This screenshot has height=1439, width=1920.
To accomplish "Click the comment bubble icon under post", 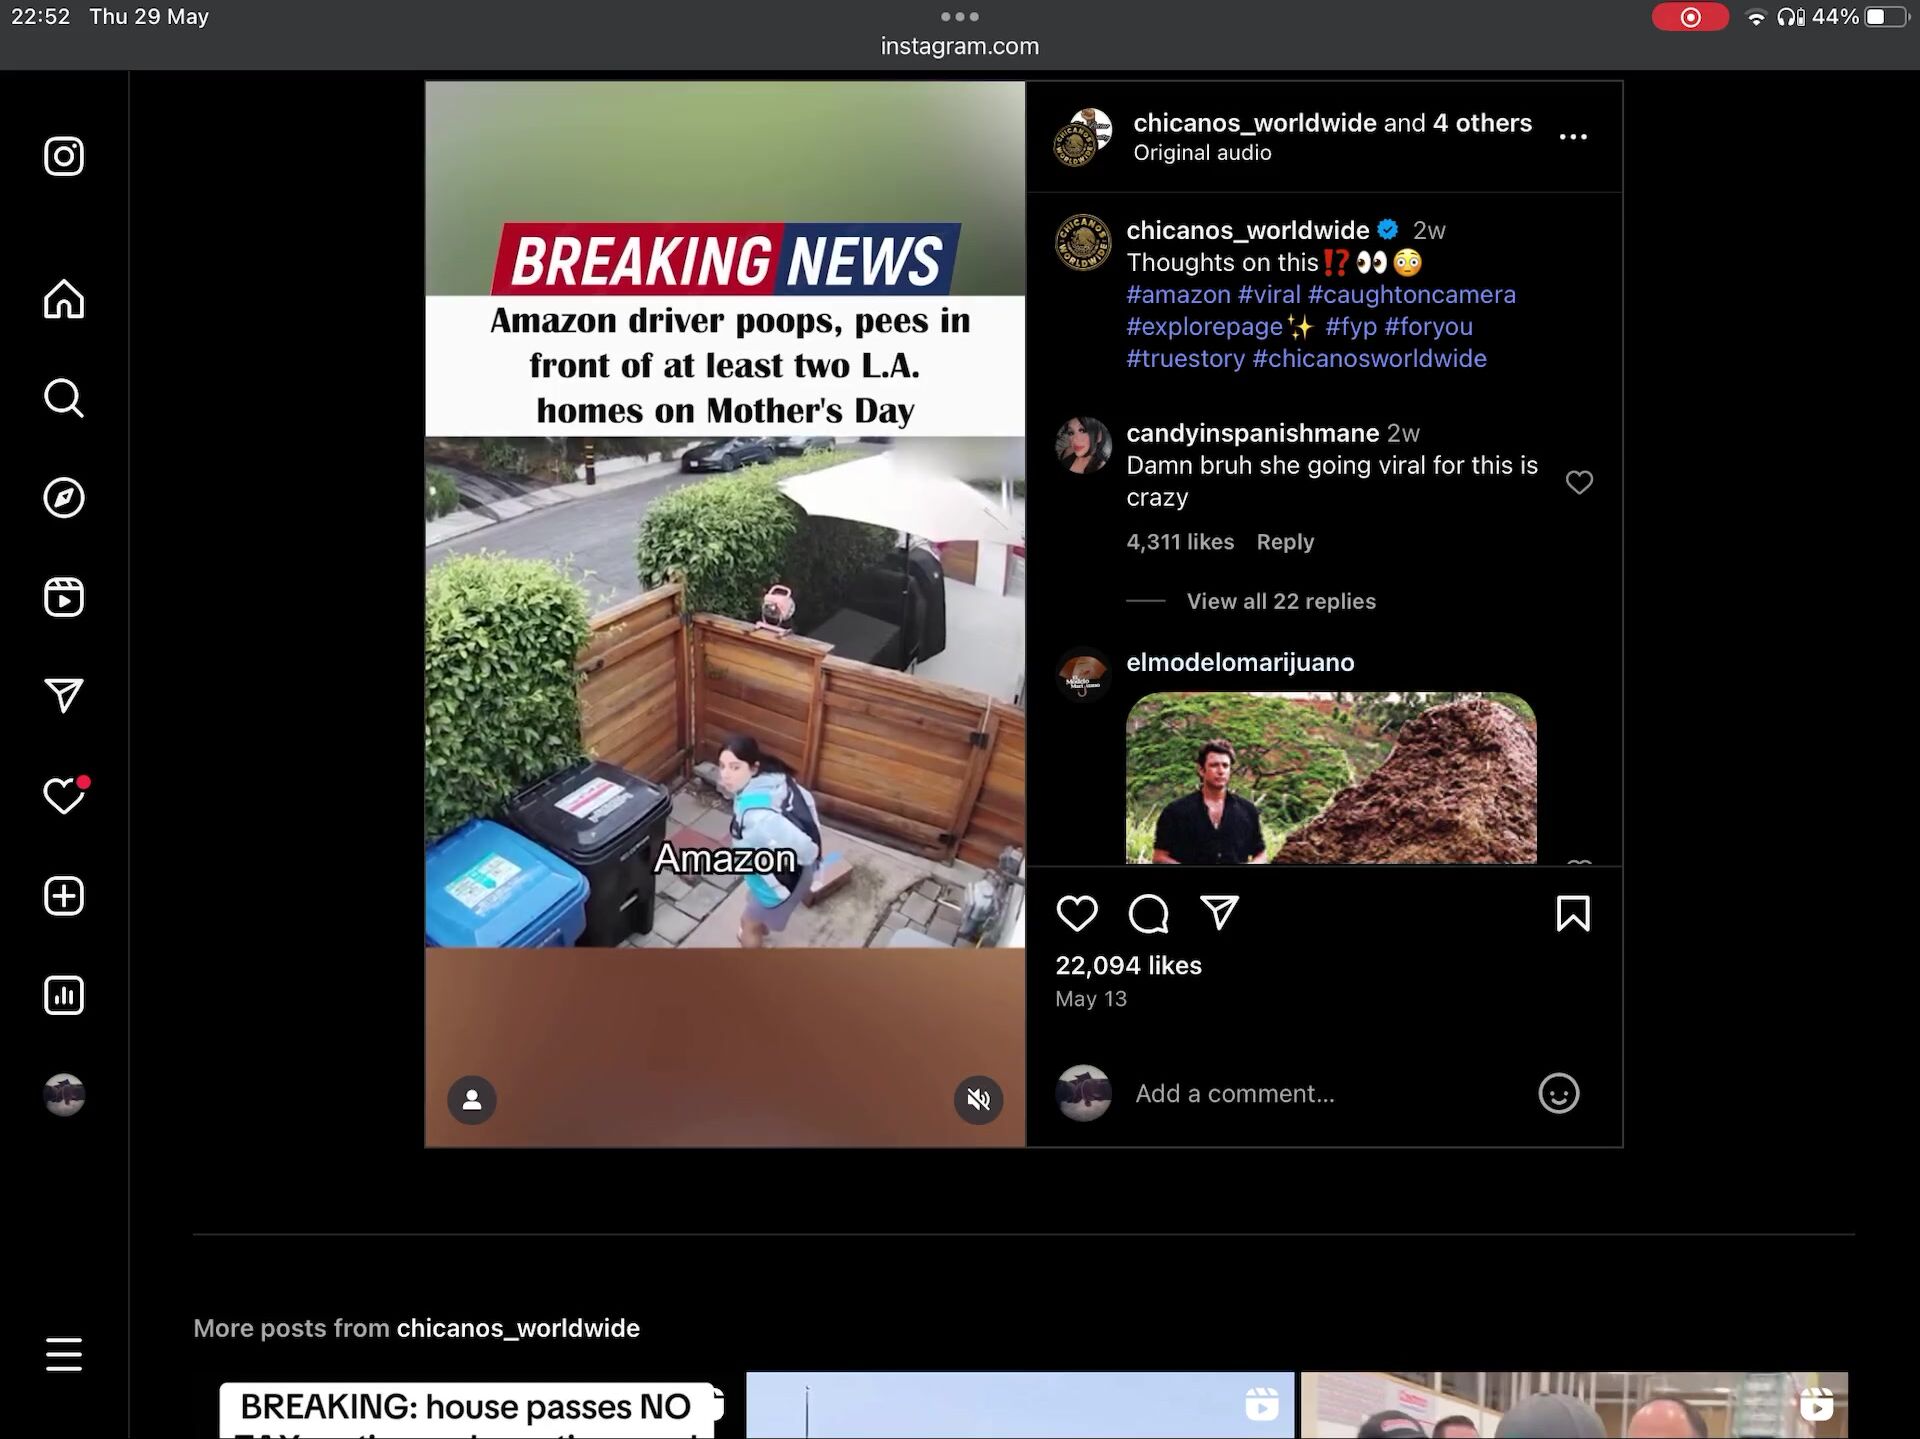I will pos(1148,913).
